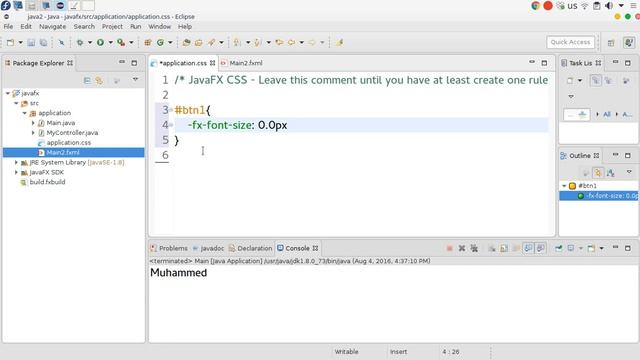This screenshot has height=360, width=640.
Task: Collapse the application package node
Action: tap(24, 113)
